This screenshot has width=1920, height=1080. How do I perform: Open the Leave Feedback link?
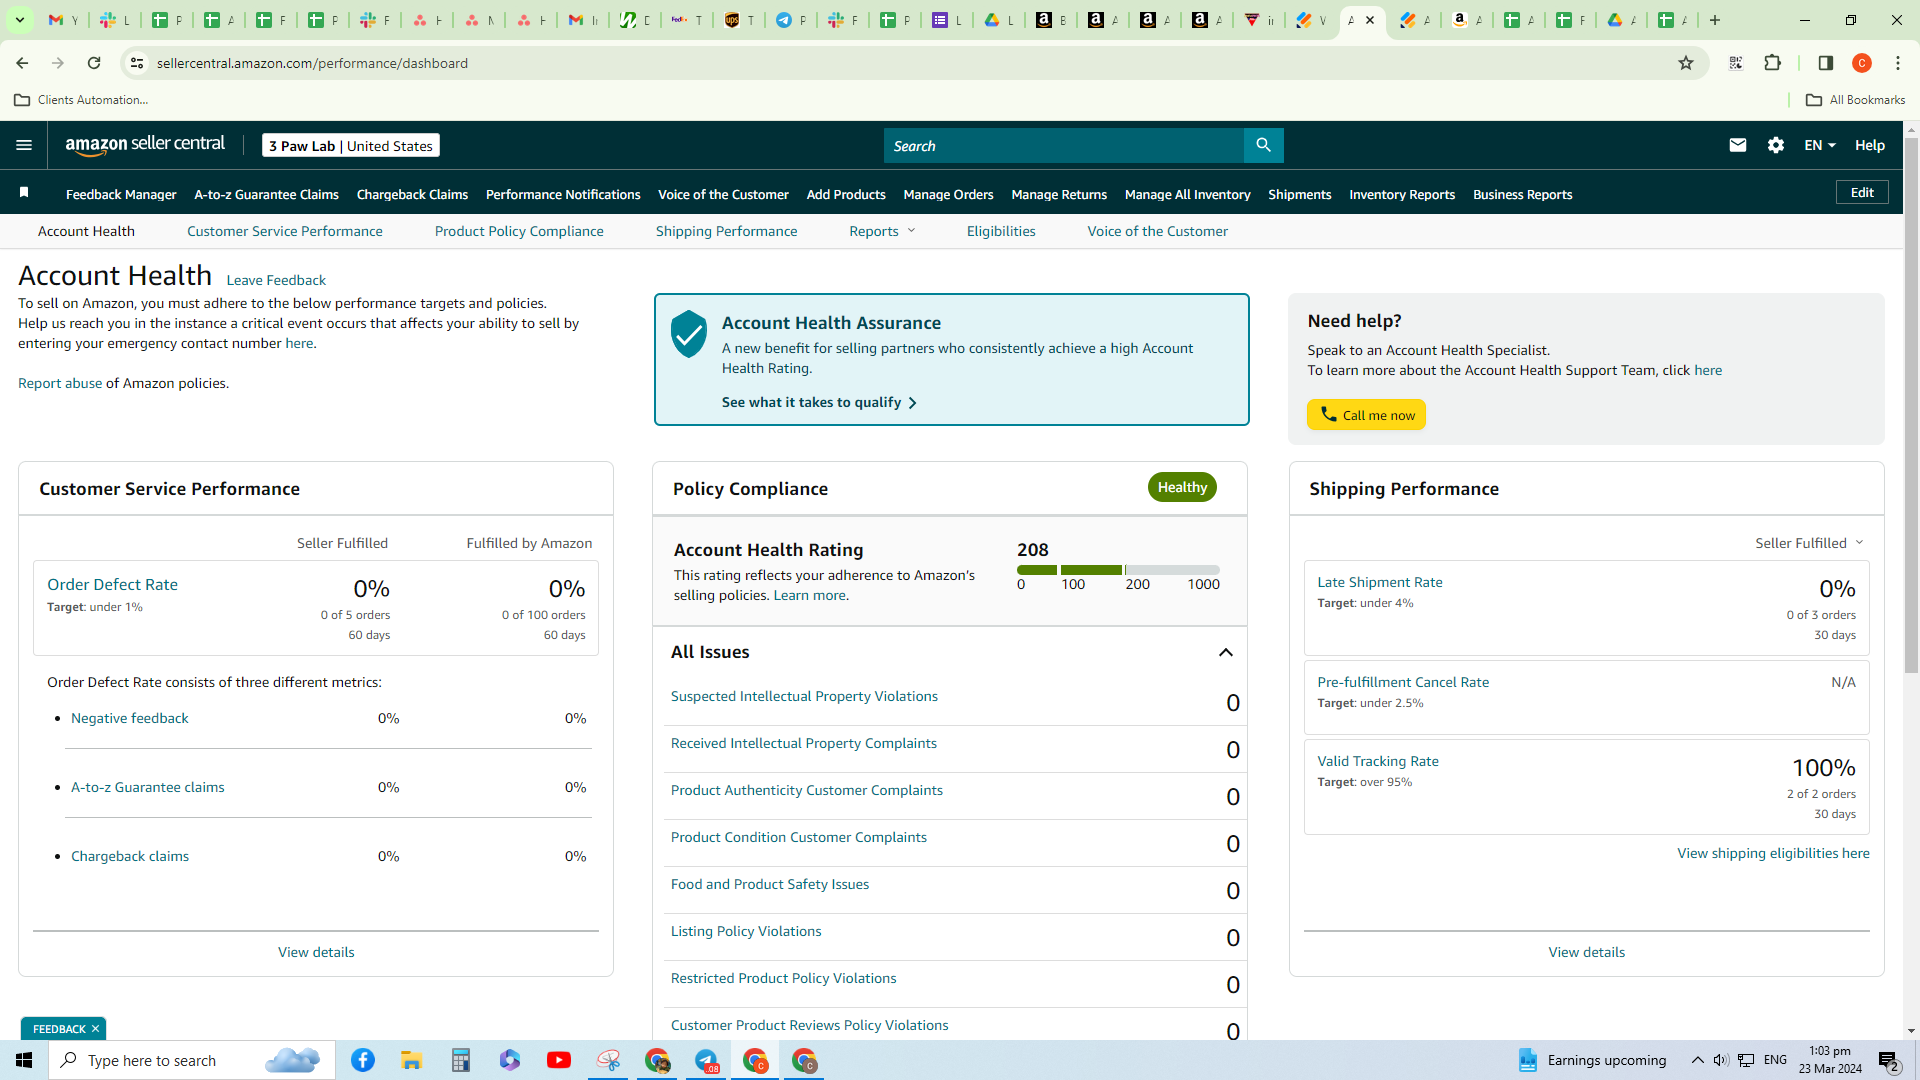(276, 280)
